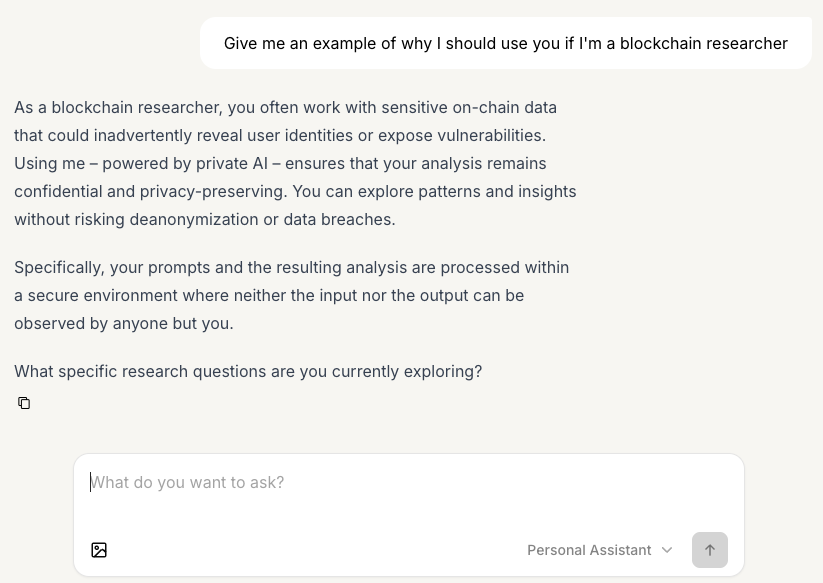Viewport: 823px width, 583px height.
Task: Expand the chevron beside Personal Assistant
Action: 667,550
